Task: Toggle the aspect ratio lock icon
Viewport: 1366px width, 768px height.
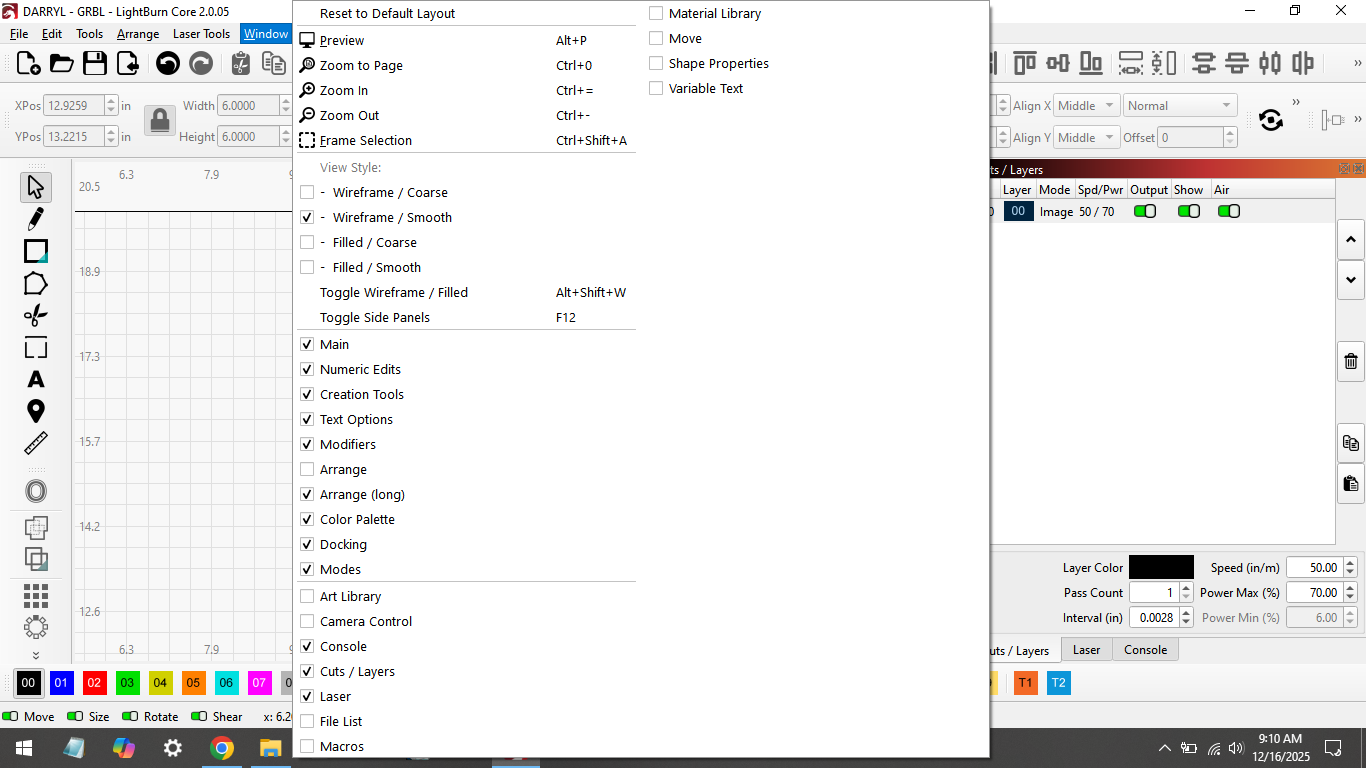Action: click(159, 121)
